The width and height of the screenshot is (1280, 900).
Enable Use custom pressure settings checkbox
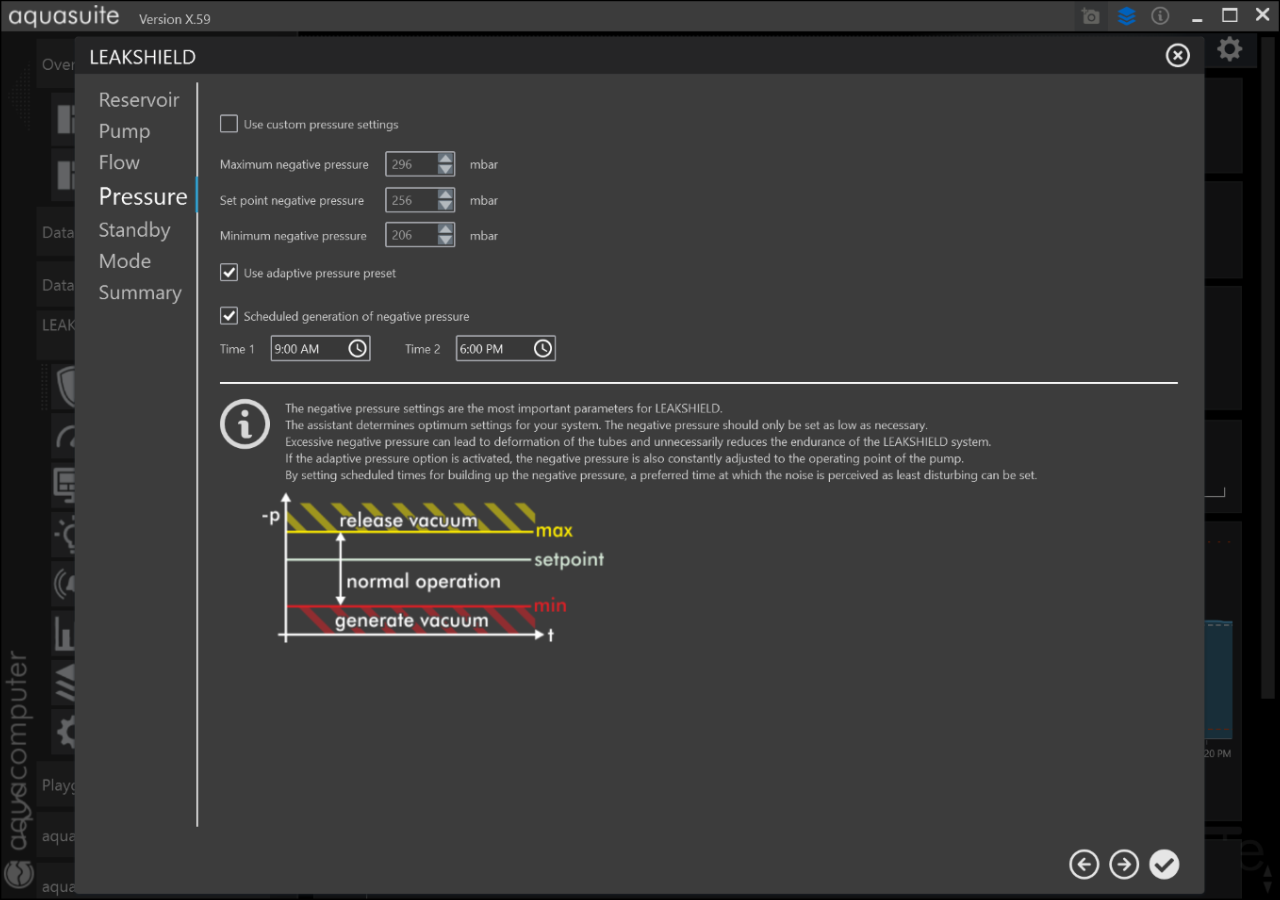229,124
